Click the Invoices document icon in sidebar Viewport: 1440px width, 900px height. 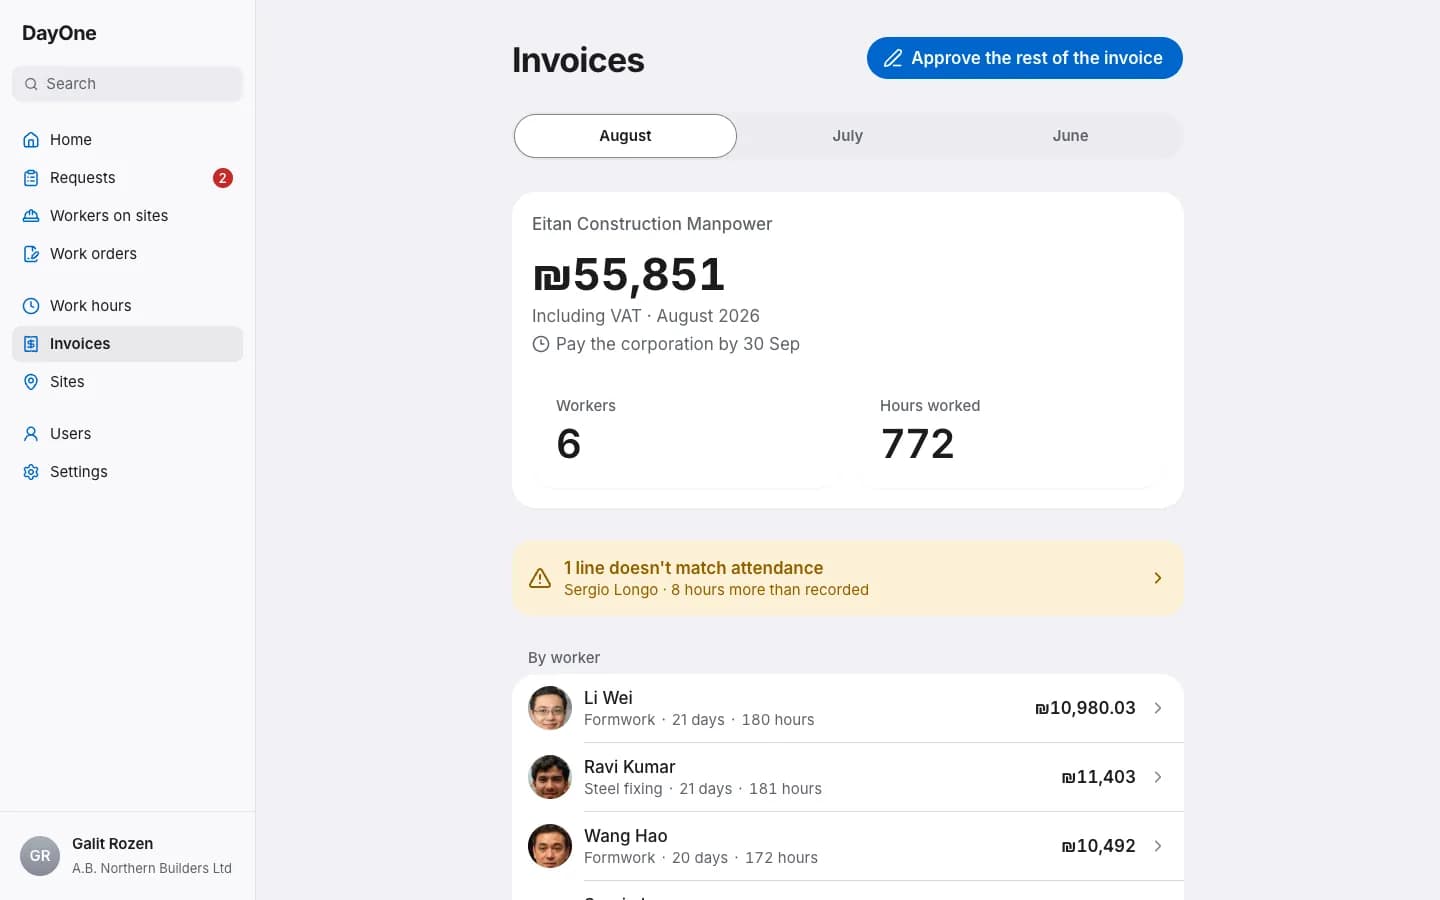click(x=31, y=344)
